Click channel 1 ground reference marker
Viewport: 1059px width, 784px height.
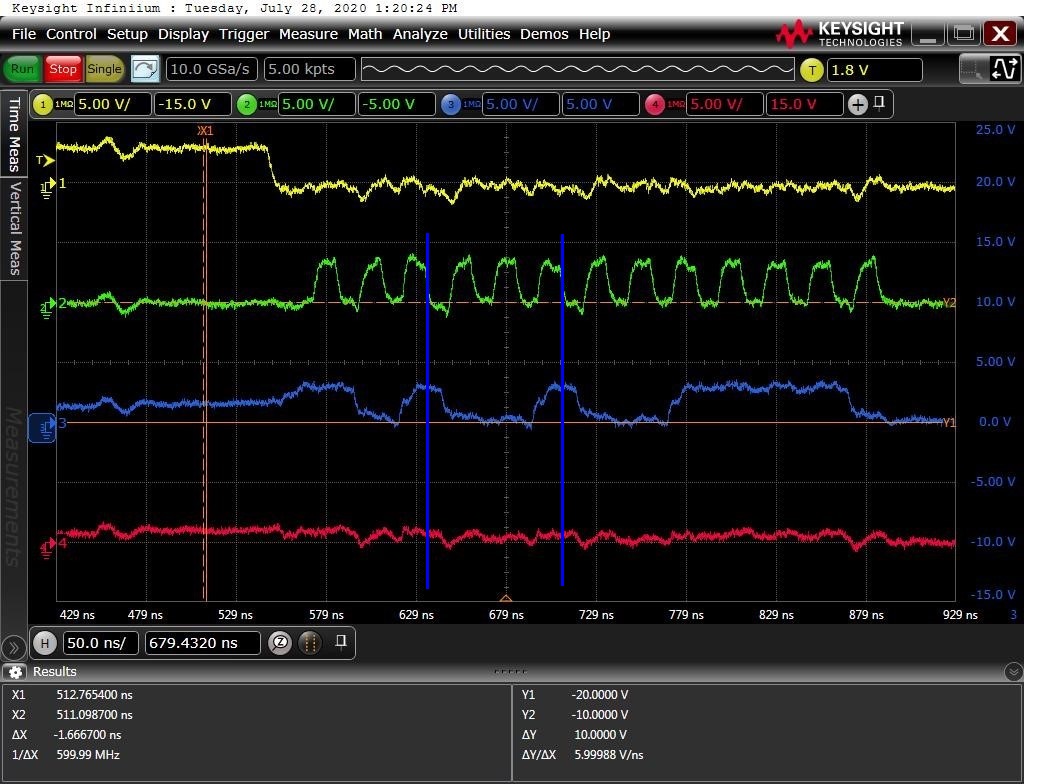point(47,187)
